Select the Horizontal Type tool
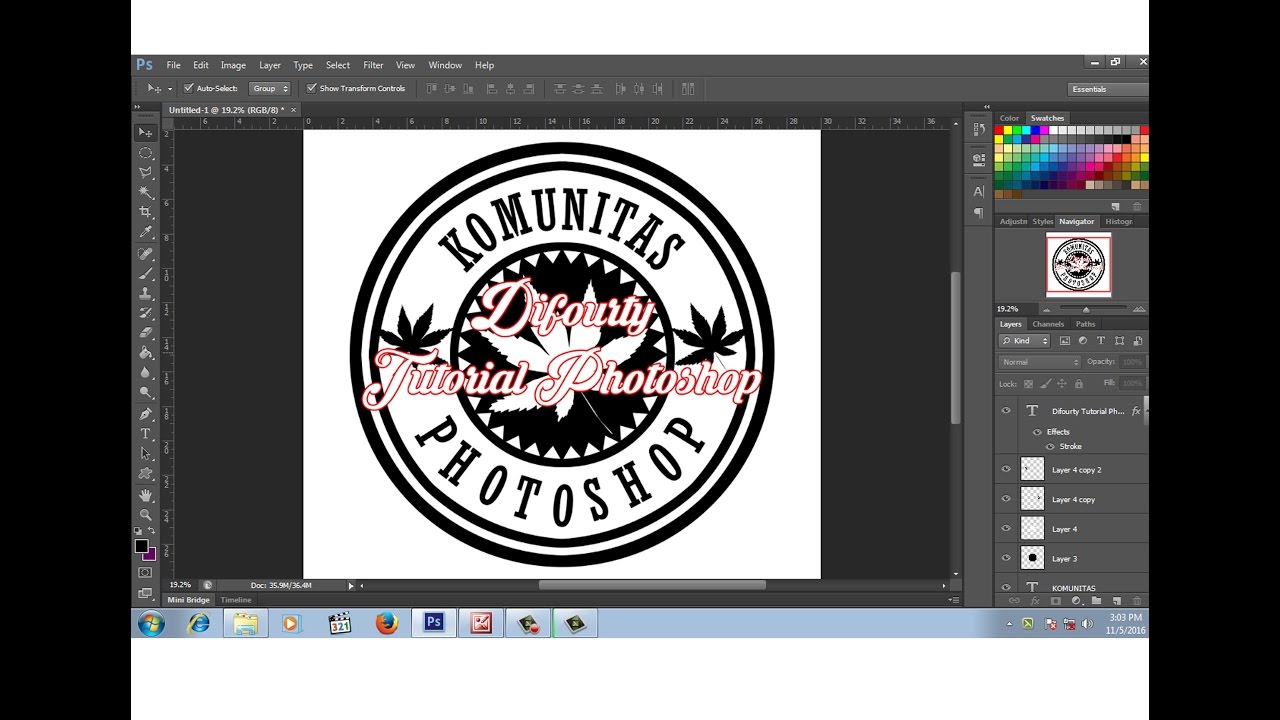Viewport: 1280px width, 720px height. point(146,434)
